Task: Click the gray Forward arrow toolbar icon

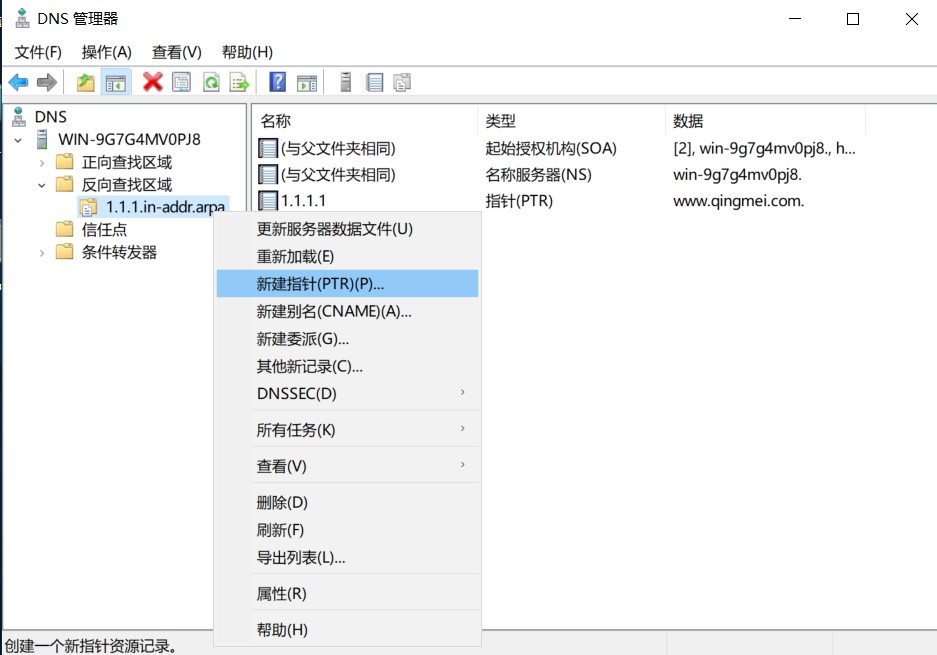Action: pyautogui.click(x=47, y=82)
